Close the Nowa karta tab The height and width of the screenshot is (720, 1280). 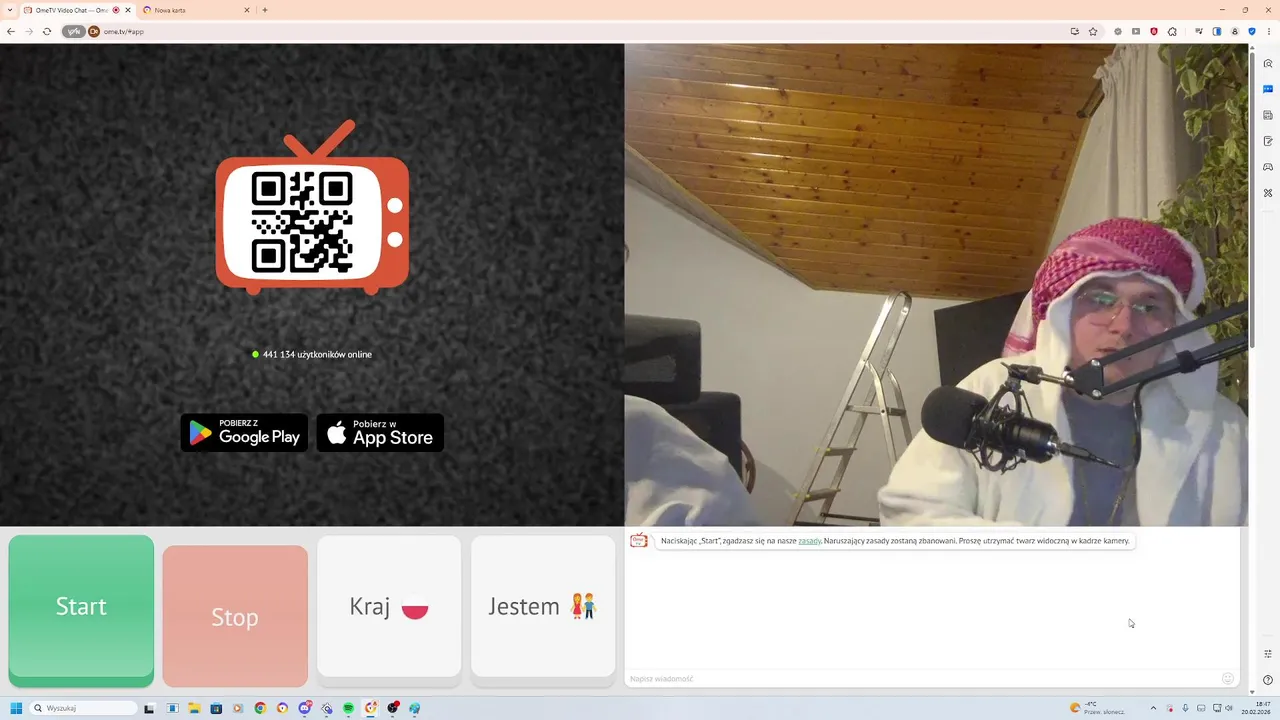pyautogui.click(x=247, y=10)
